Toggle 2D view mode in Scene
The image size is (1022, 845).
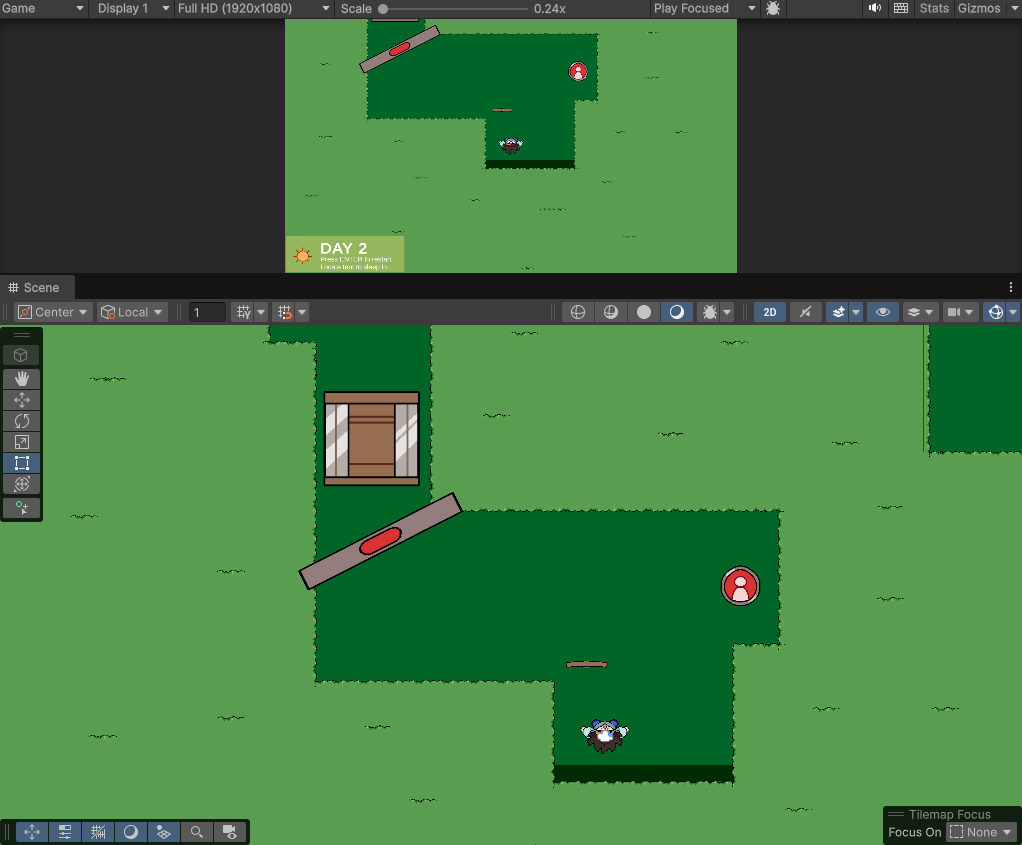769,312
